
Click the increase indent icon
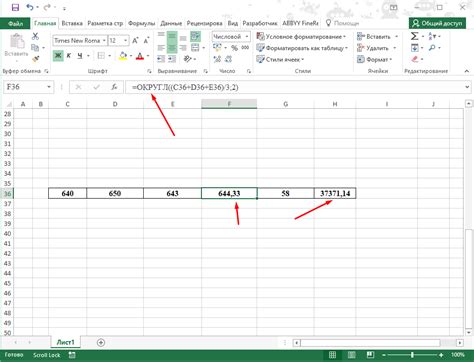pyautogui.click(x=172, y=59)
